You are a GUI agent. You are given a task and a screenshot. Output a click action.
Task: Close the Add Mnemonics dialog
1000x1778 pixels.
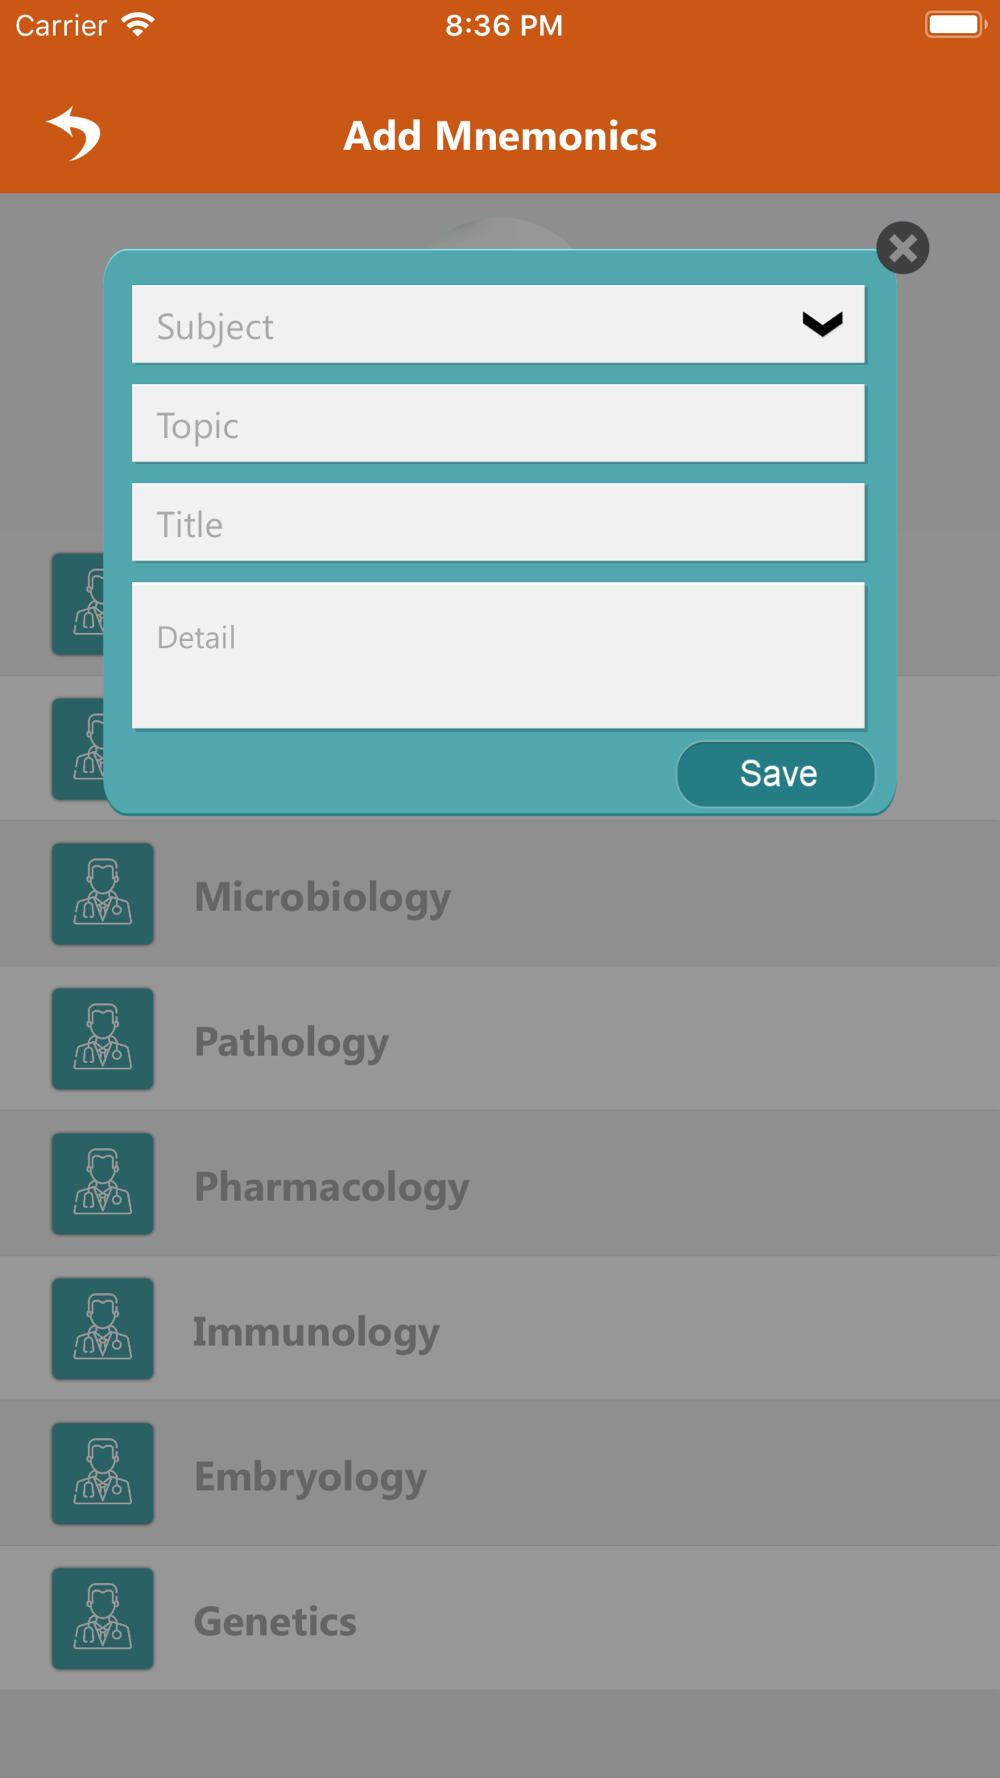pyautogui.click(x=903, y=248)
